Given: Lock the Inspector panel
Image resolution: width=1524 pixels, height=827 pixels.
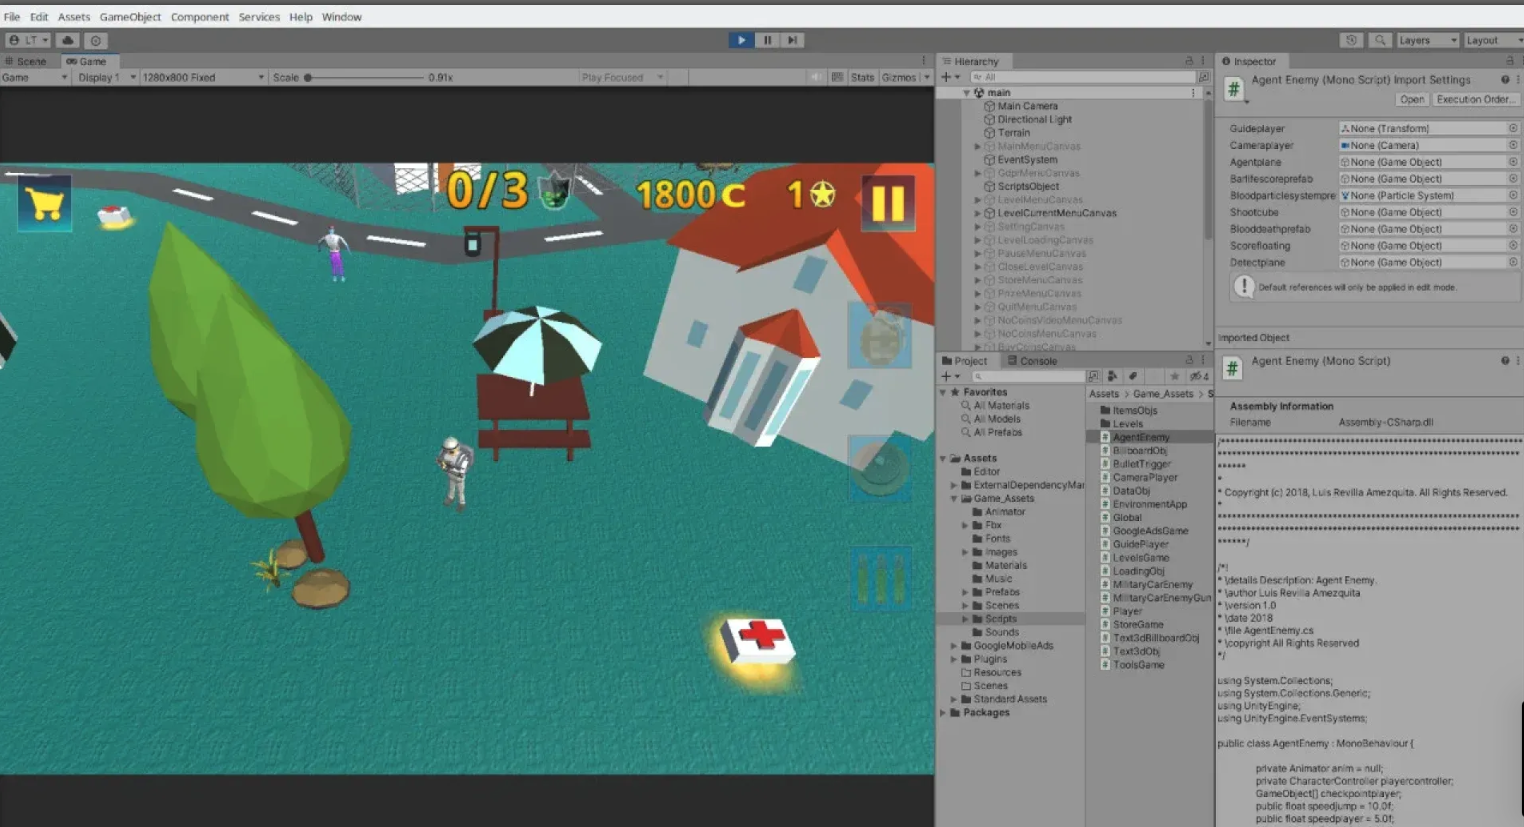Looking at the screenshot, I should 1510,61.
